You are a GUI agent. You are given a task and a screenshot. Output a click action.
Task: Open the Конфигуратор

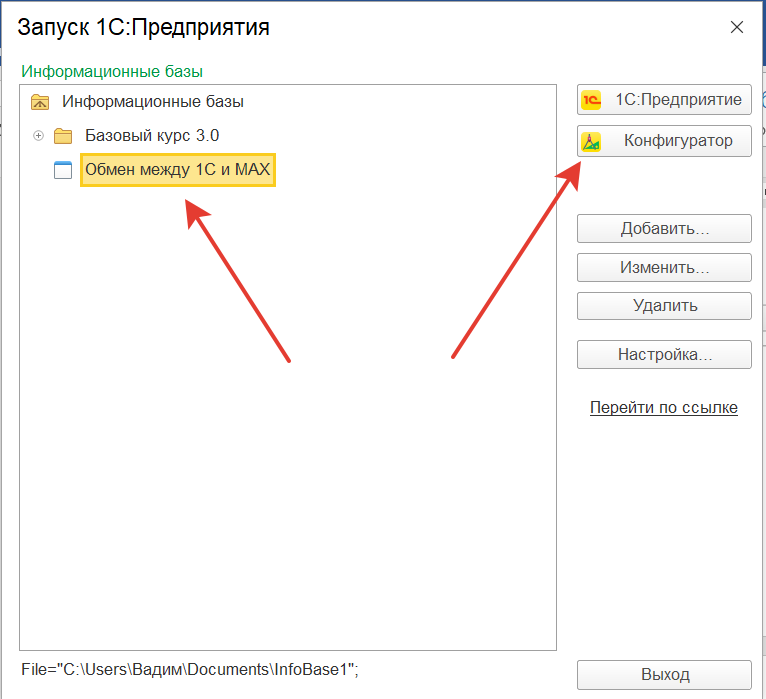(664, 141)
